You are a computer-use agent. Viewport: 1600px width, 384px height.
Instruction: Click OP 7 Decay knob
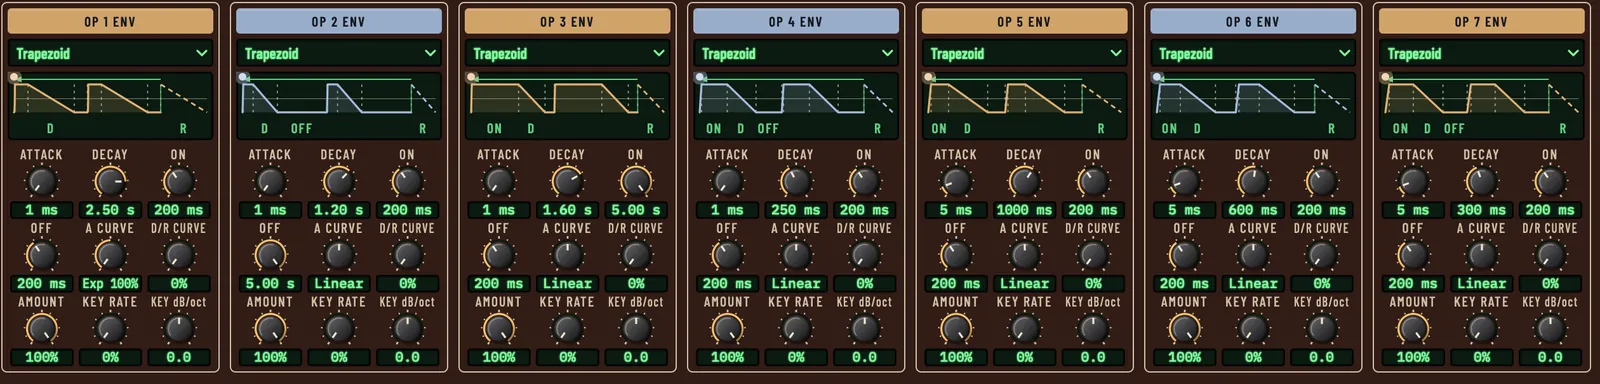point(1482,182)
